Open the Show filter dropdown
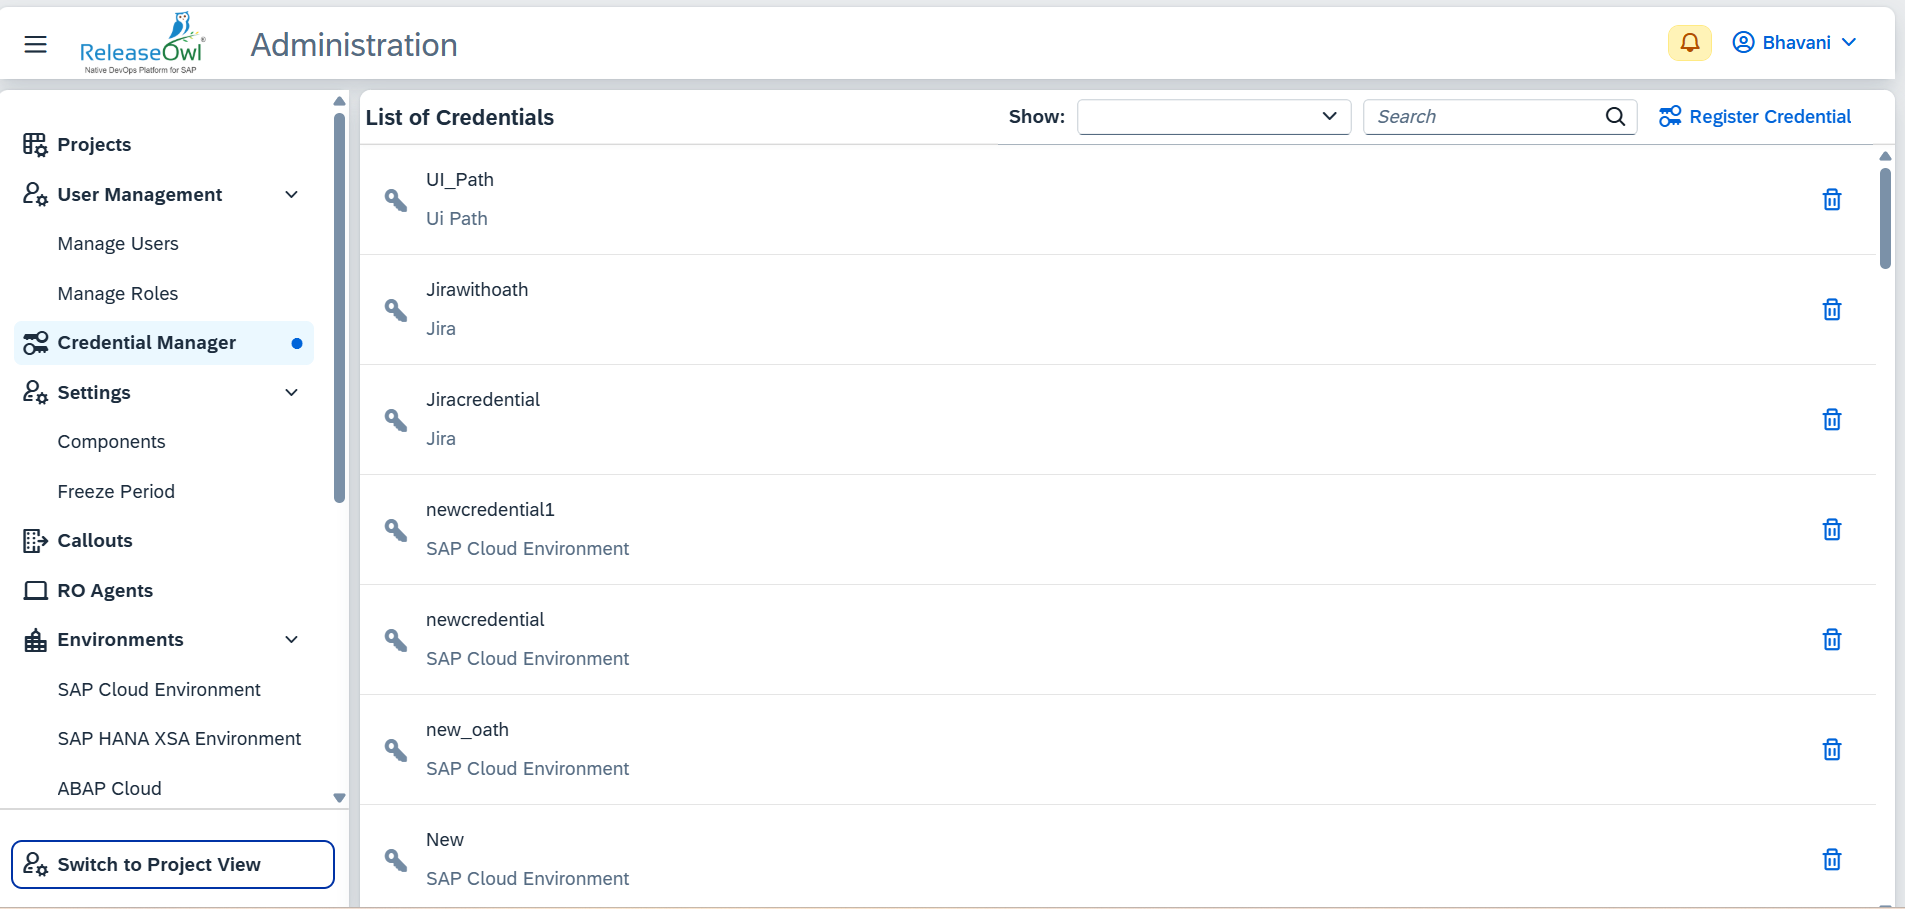Viewport: 1905px width, 909px height. [1213, 117]
